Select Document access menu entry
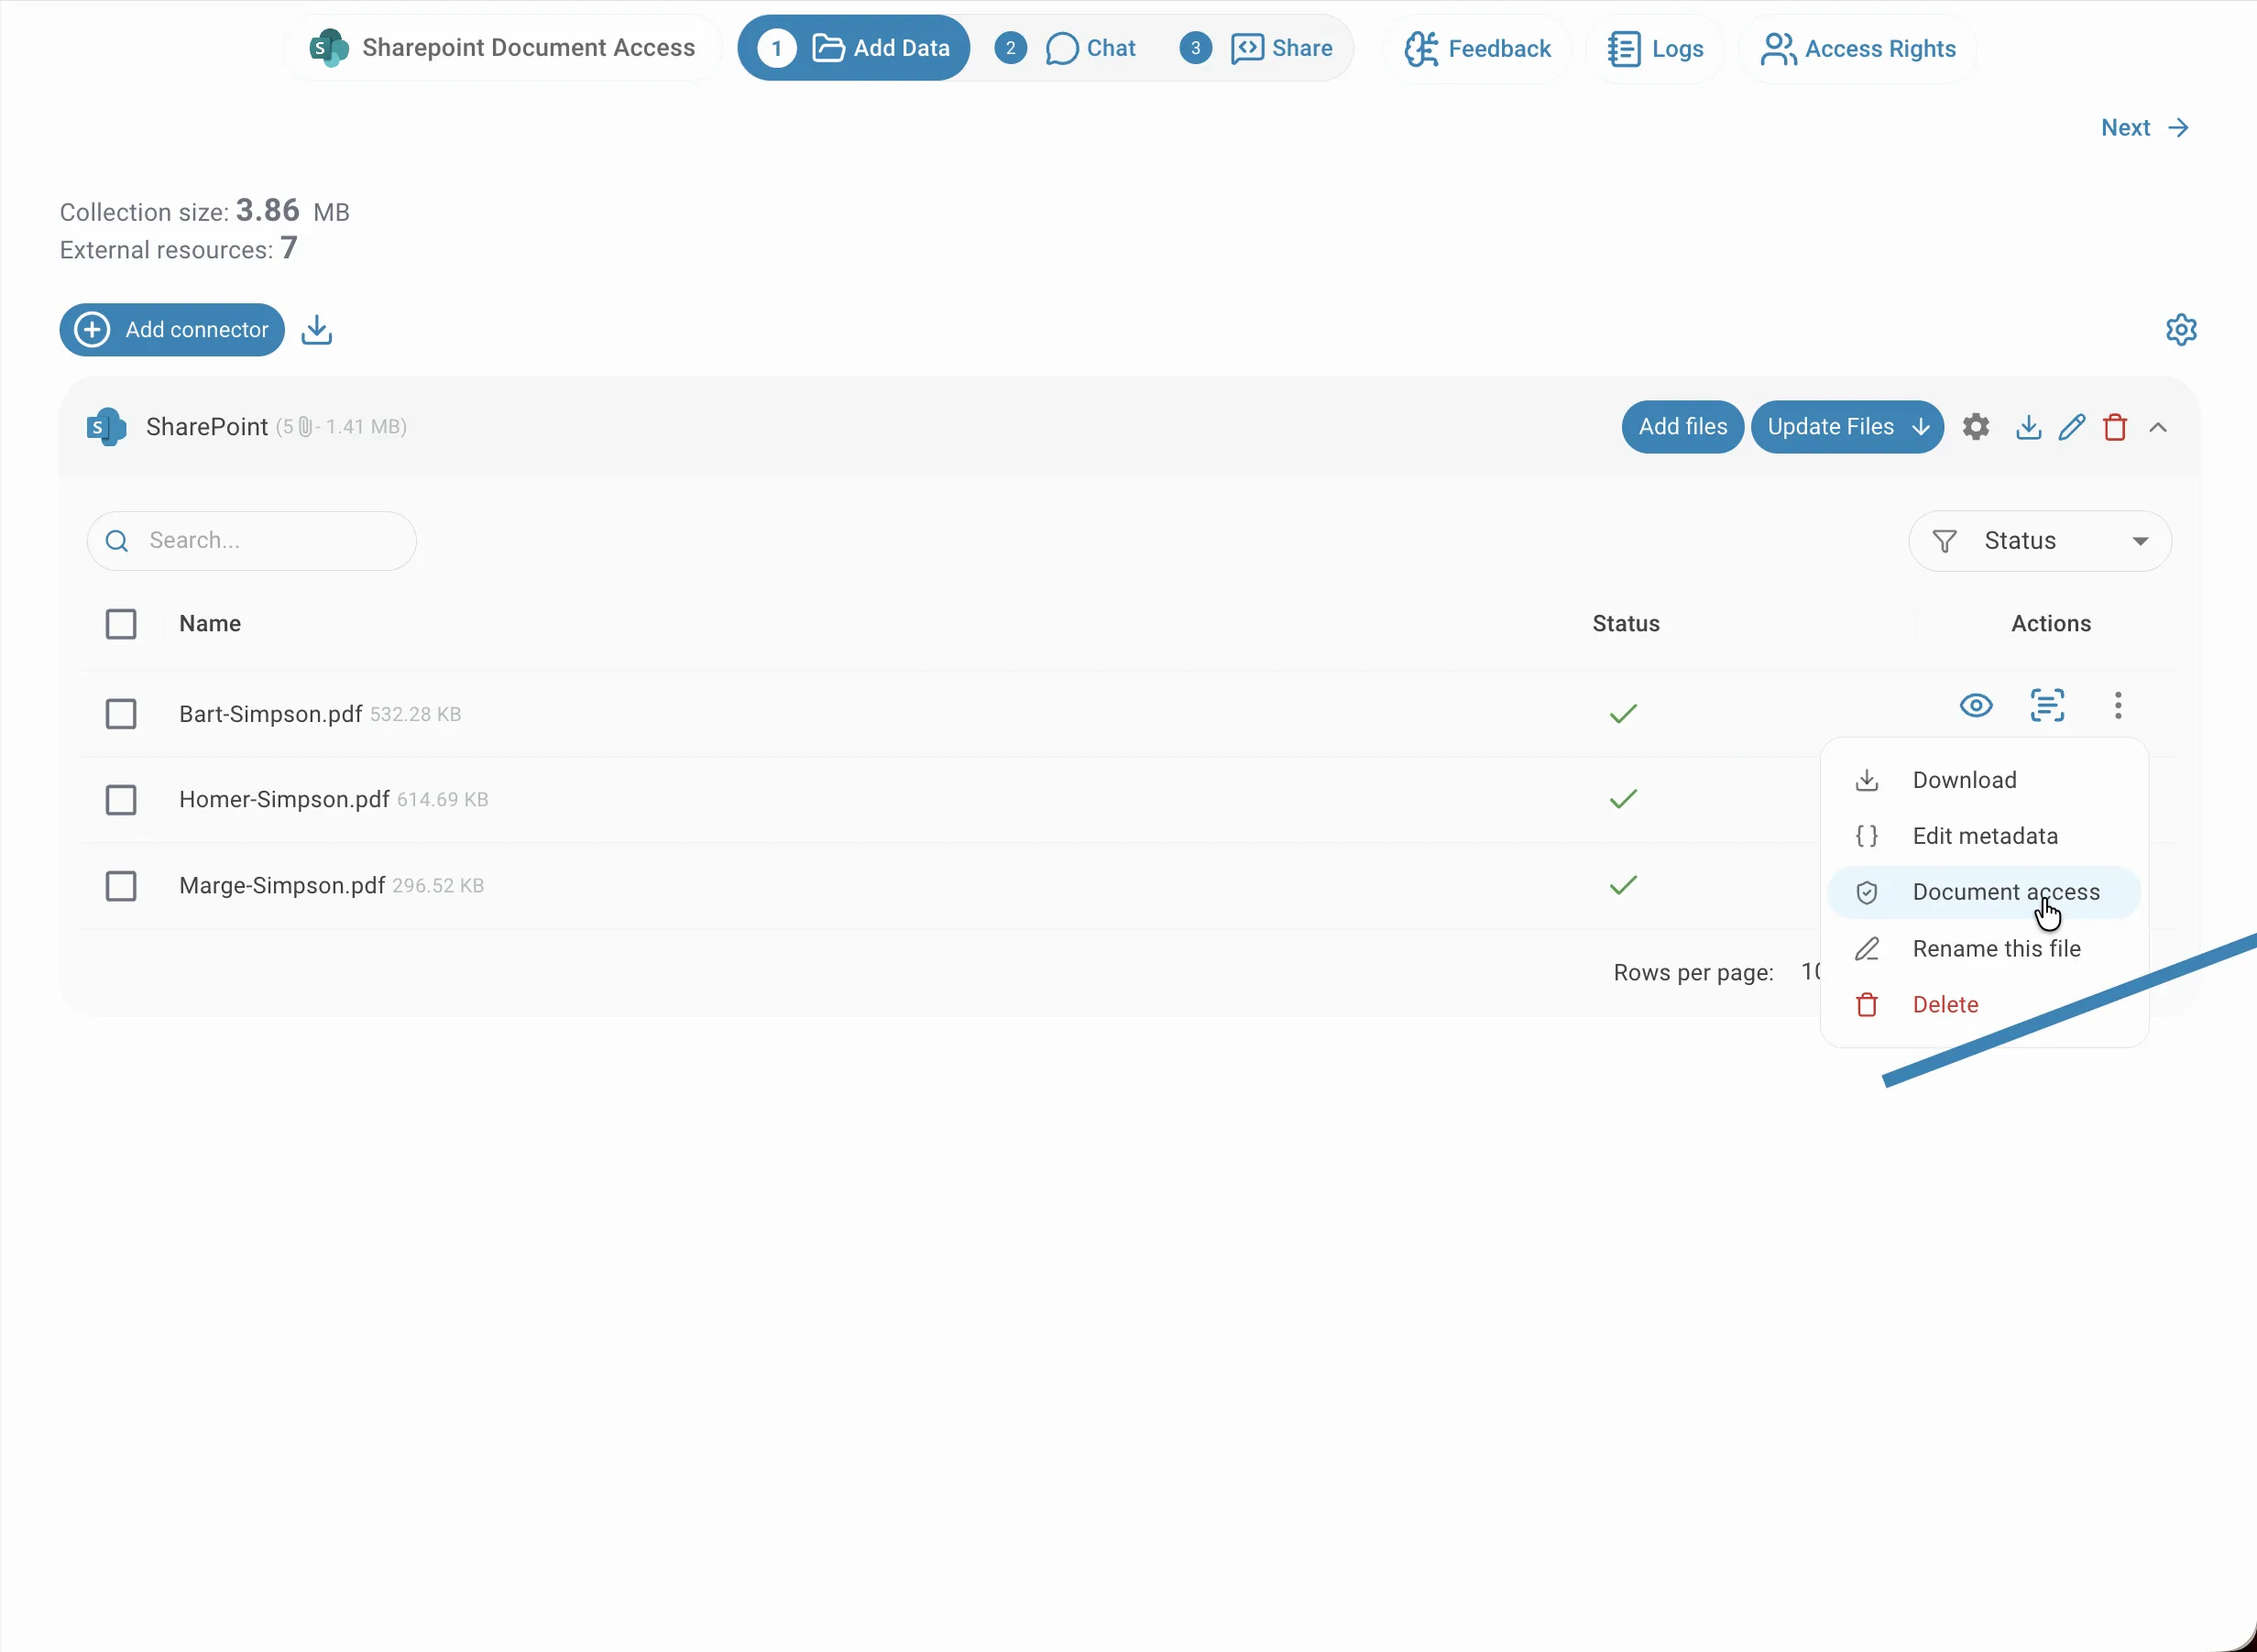 coord(1984,892)
